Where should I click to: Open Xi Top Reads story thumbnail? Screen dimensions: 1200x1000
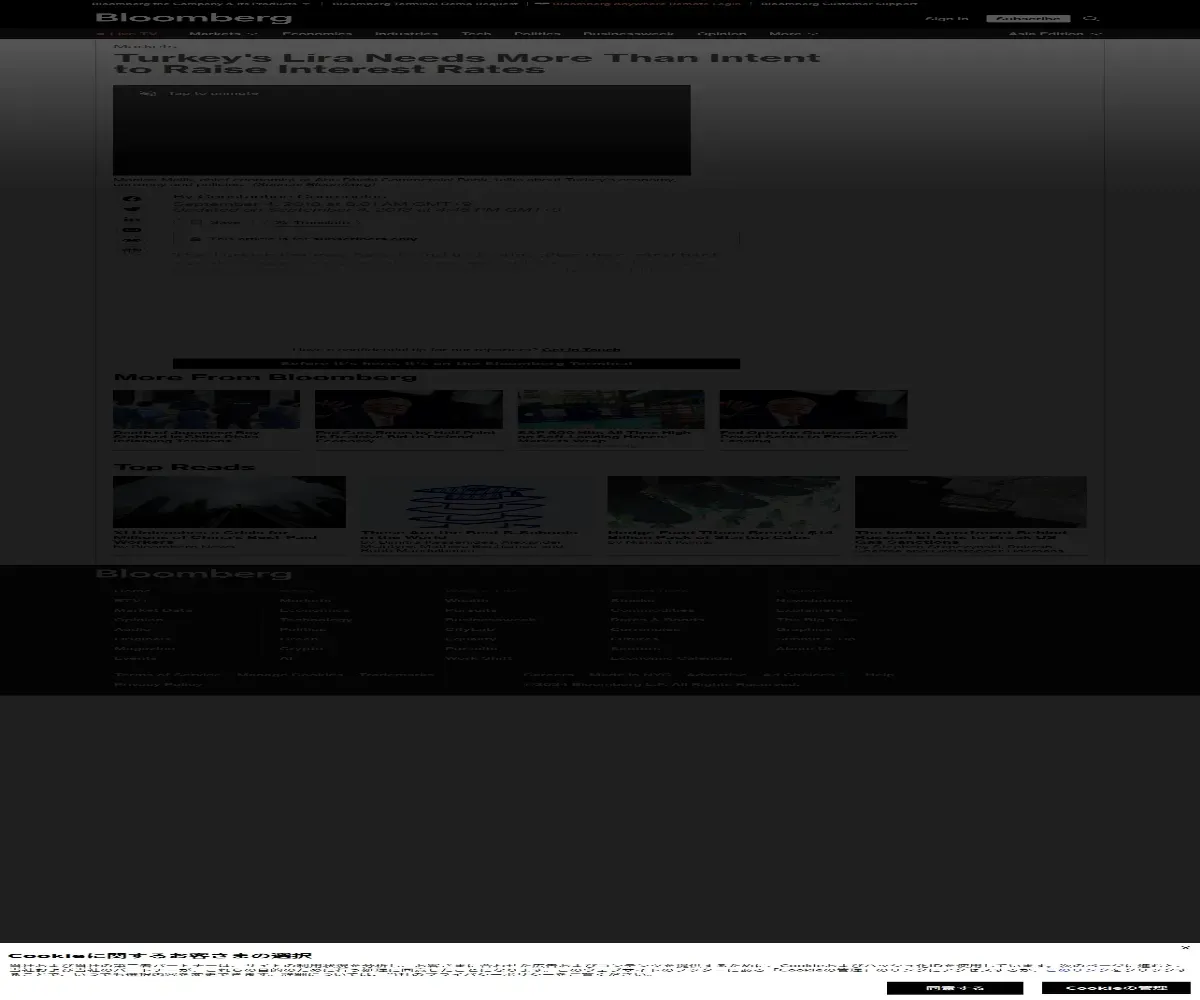click(x=229, y=501)
